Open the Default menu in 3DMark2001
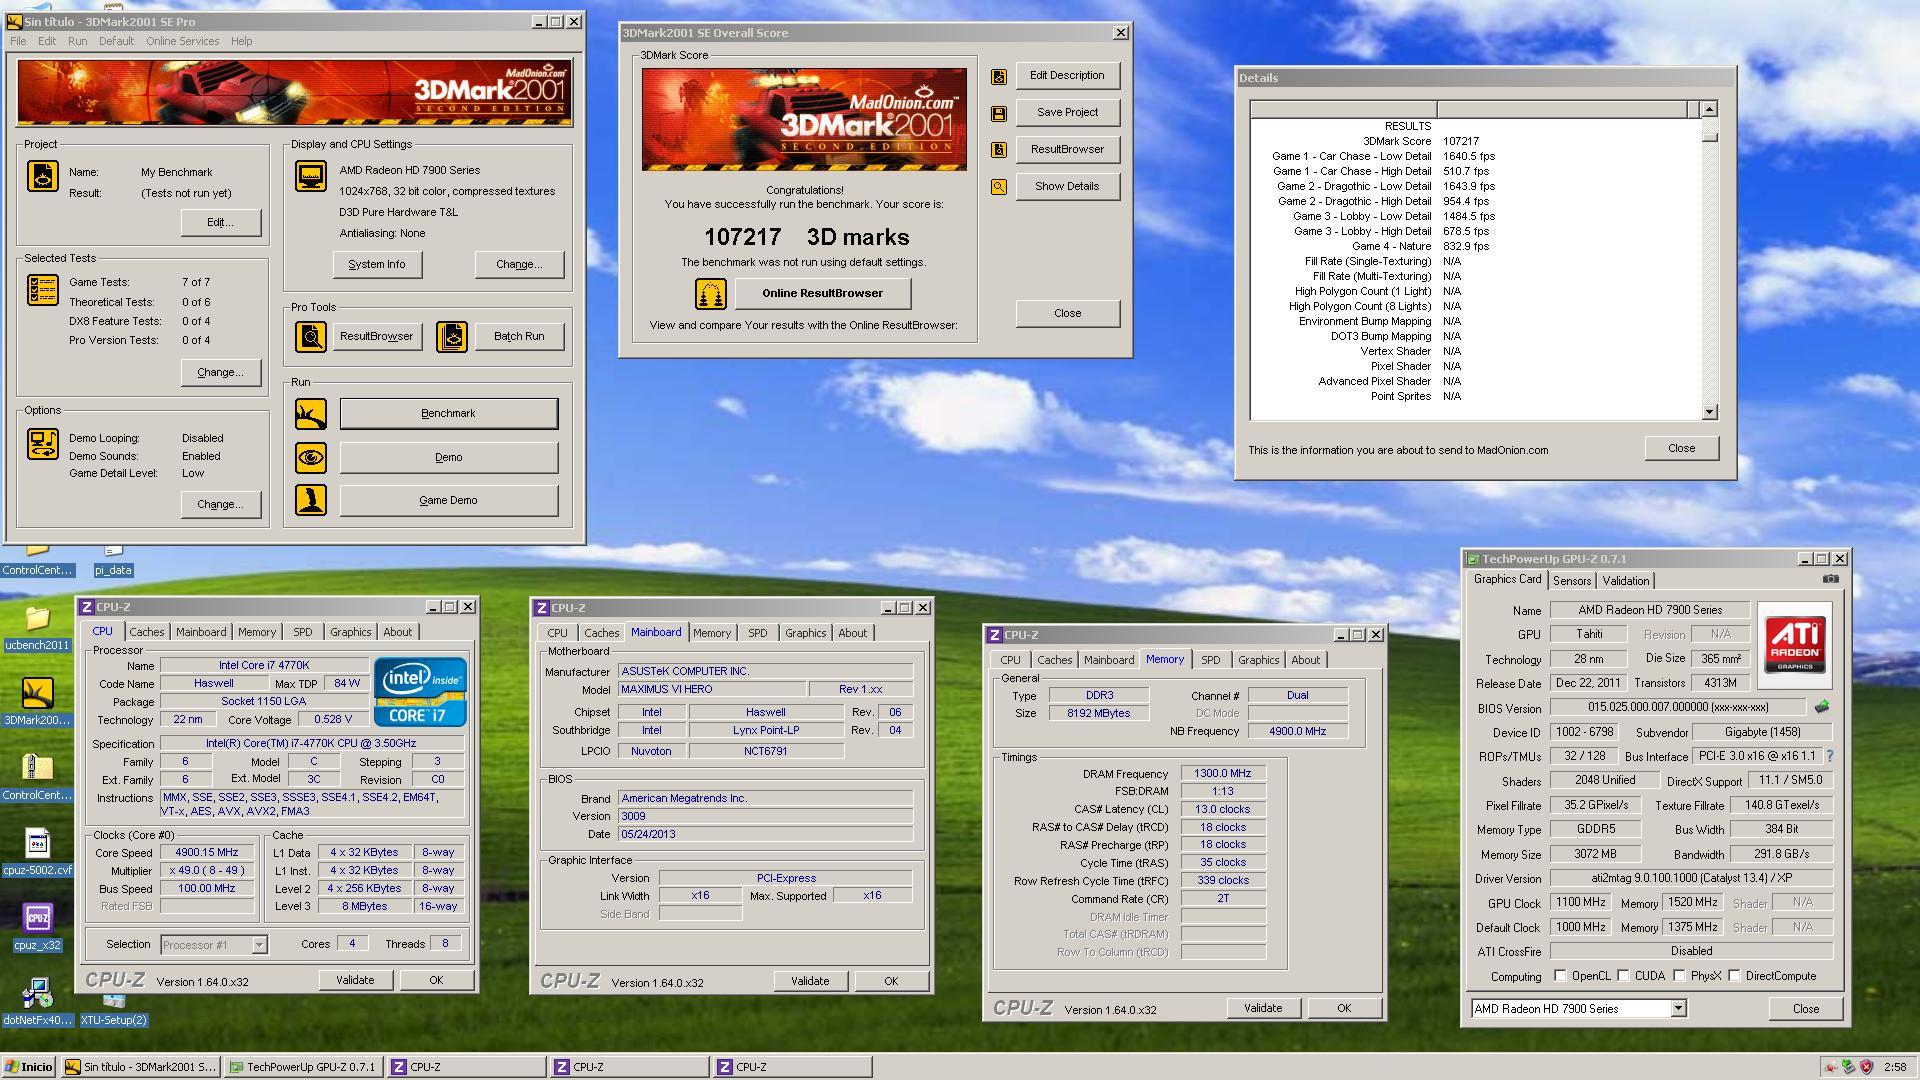This screenshot has width=1920, height=1080. (116, 41)
